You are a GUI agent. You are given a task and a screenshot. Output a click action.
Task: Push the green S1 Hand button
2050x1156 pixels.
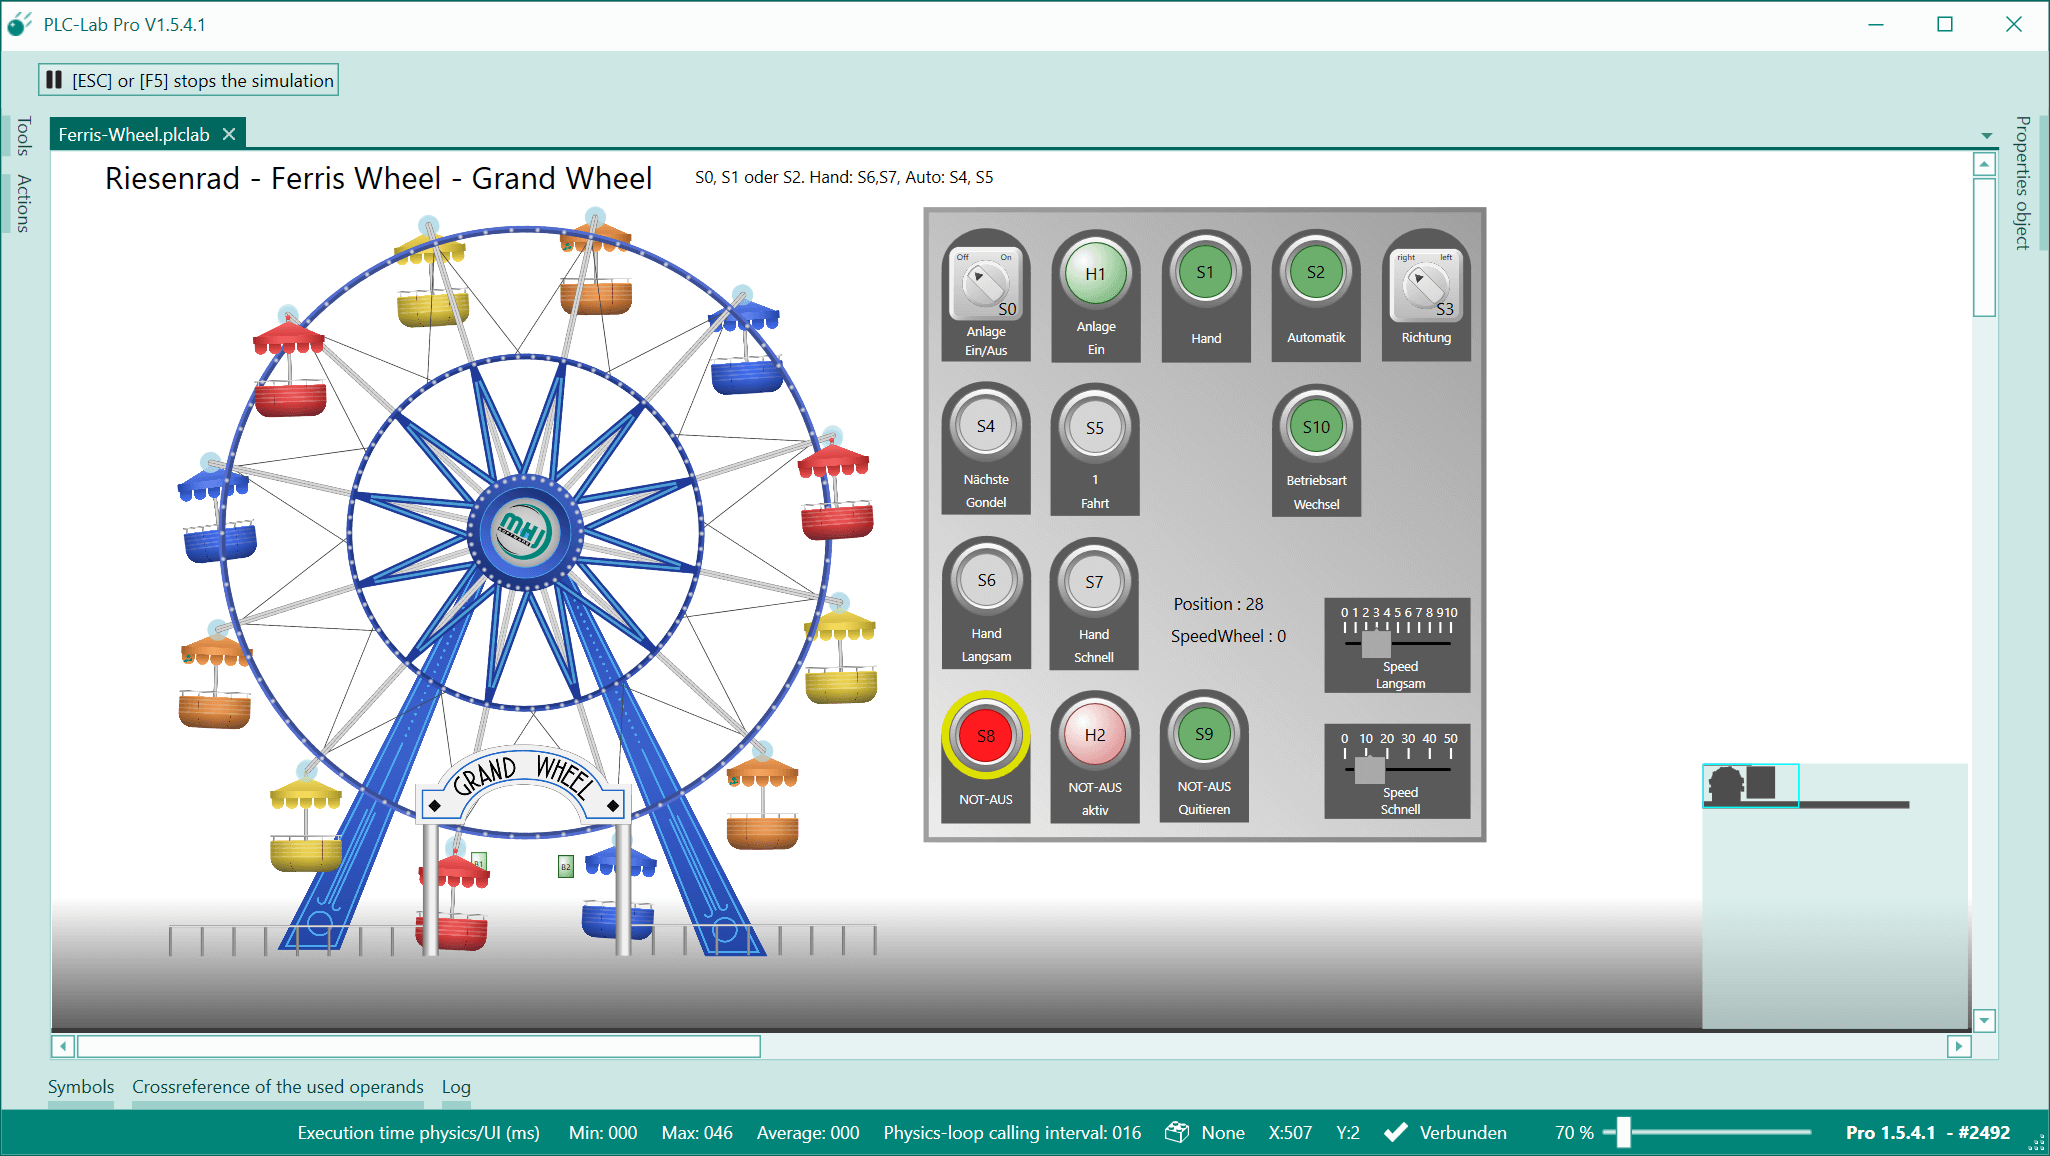1206,273
